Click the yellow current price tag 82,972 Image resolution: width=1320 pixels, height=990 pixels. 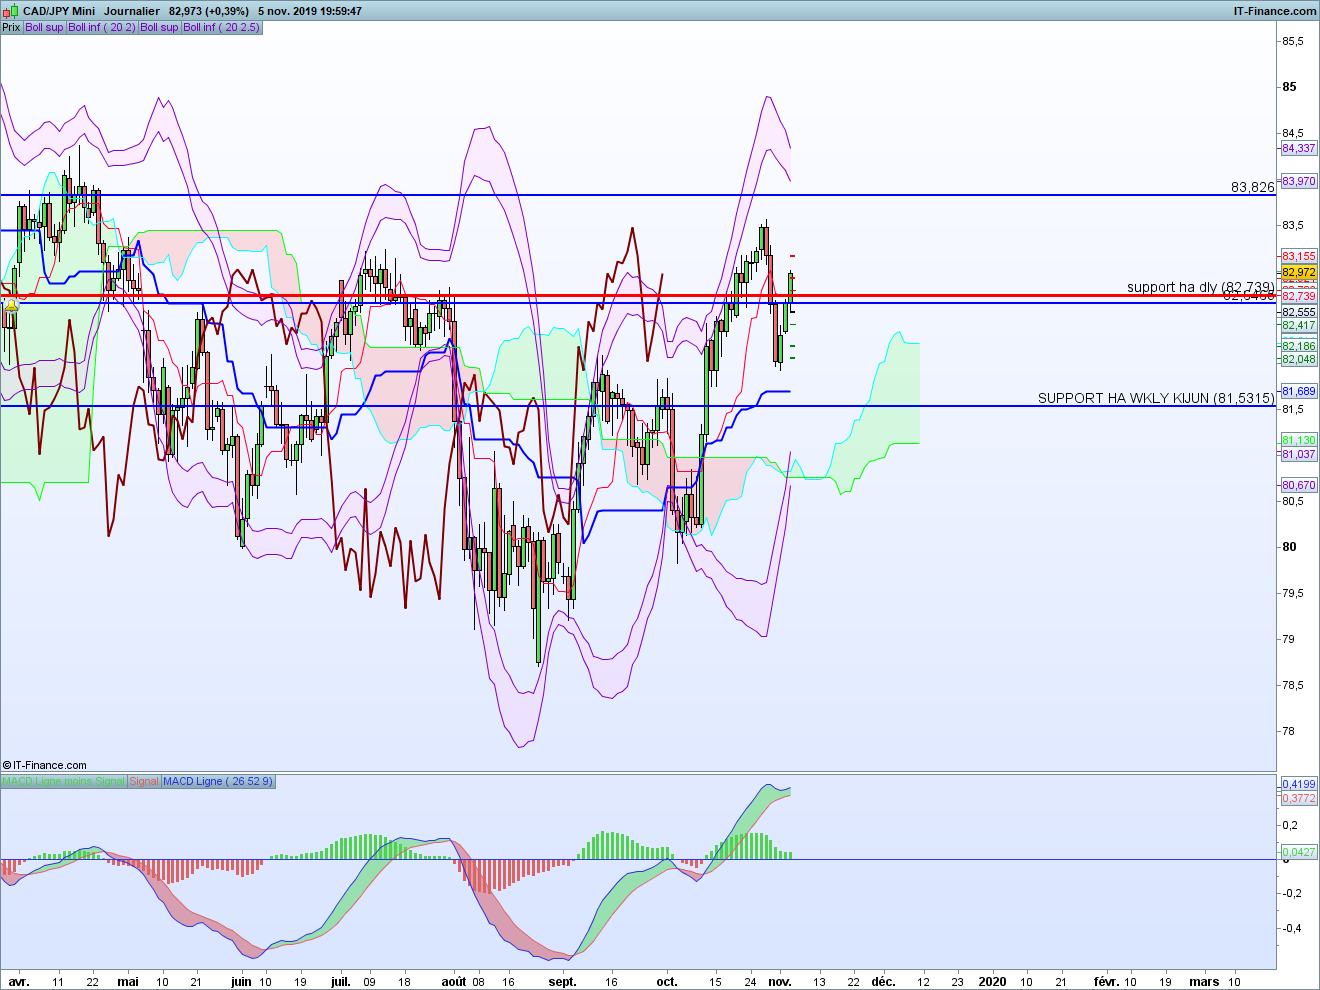pyautogui.click(x=1299, y=272)
